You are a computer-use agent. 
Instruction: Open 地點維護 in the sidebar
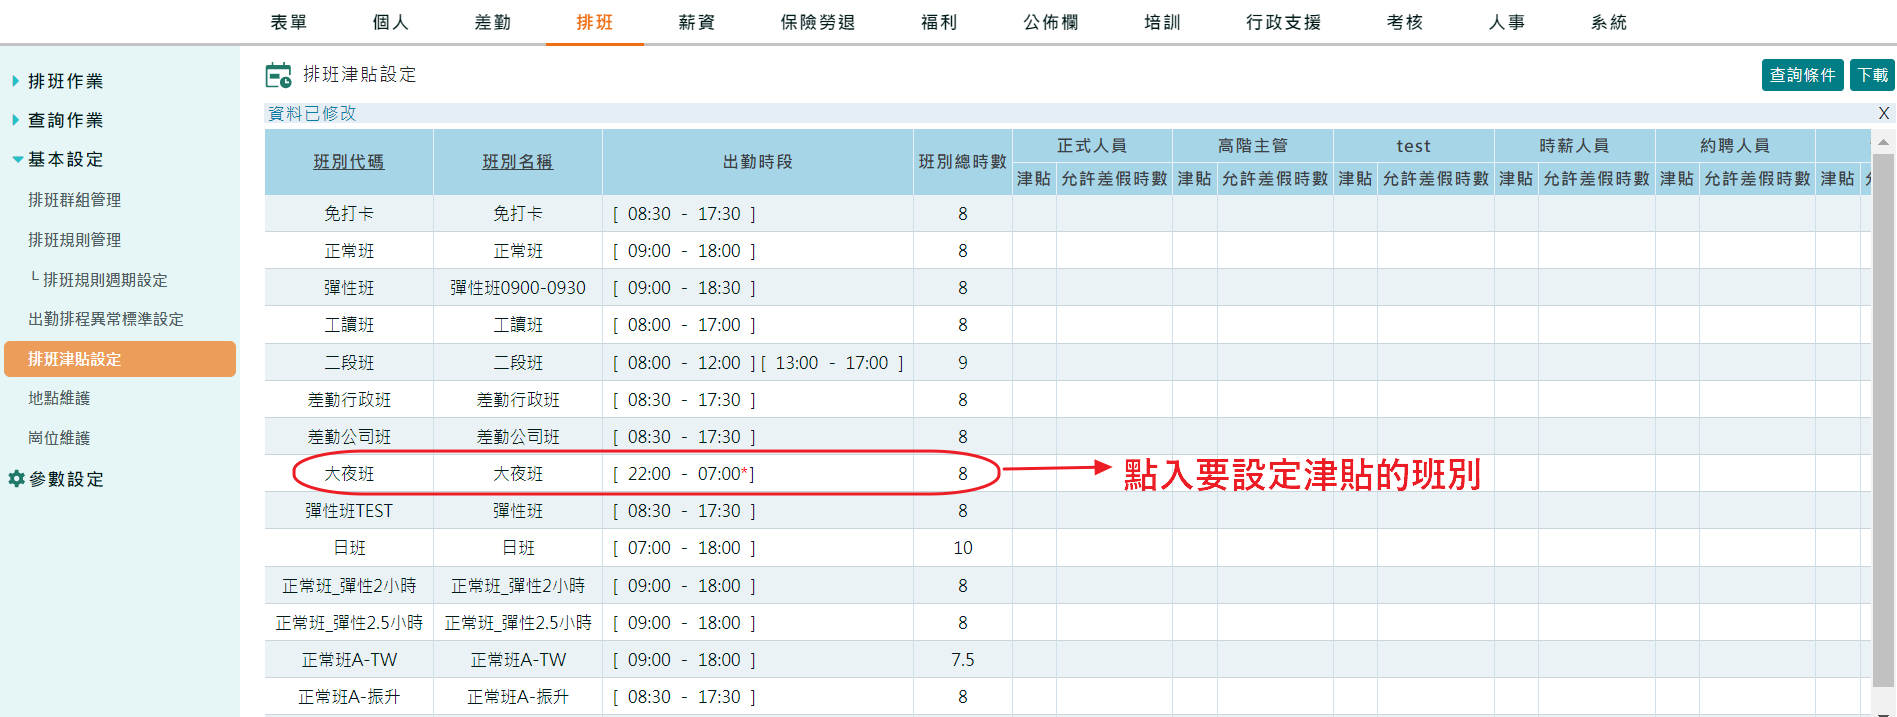[x=59, y=398]
